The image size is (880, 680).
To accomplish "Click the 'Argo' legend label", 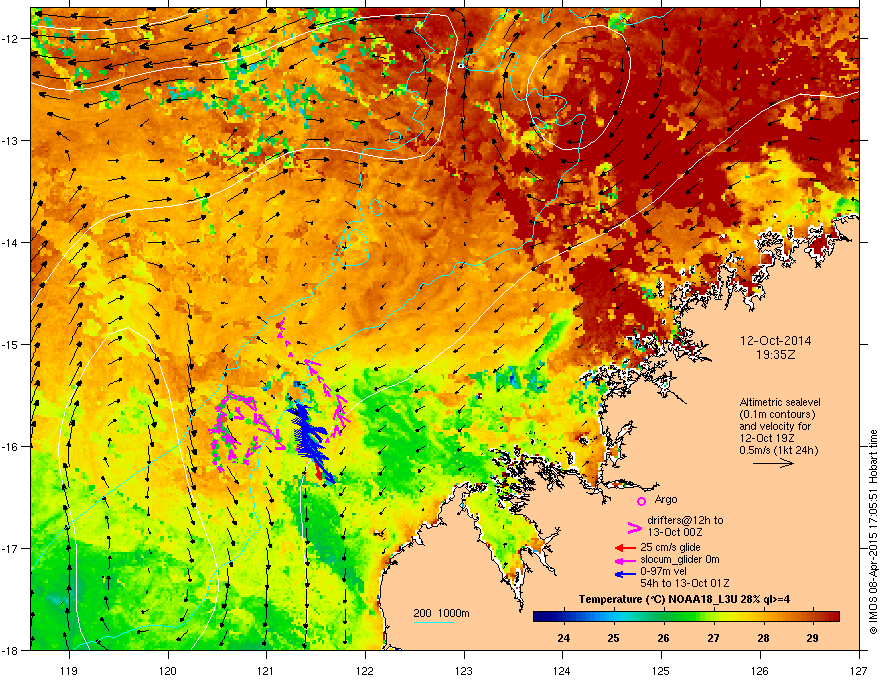I will point(666,499).
